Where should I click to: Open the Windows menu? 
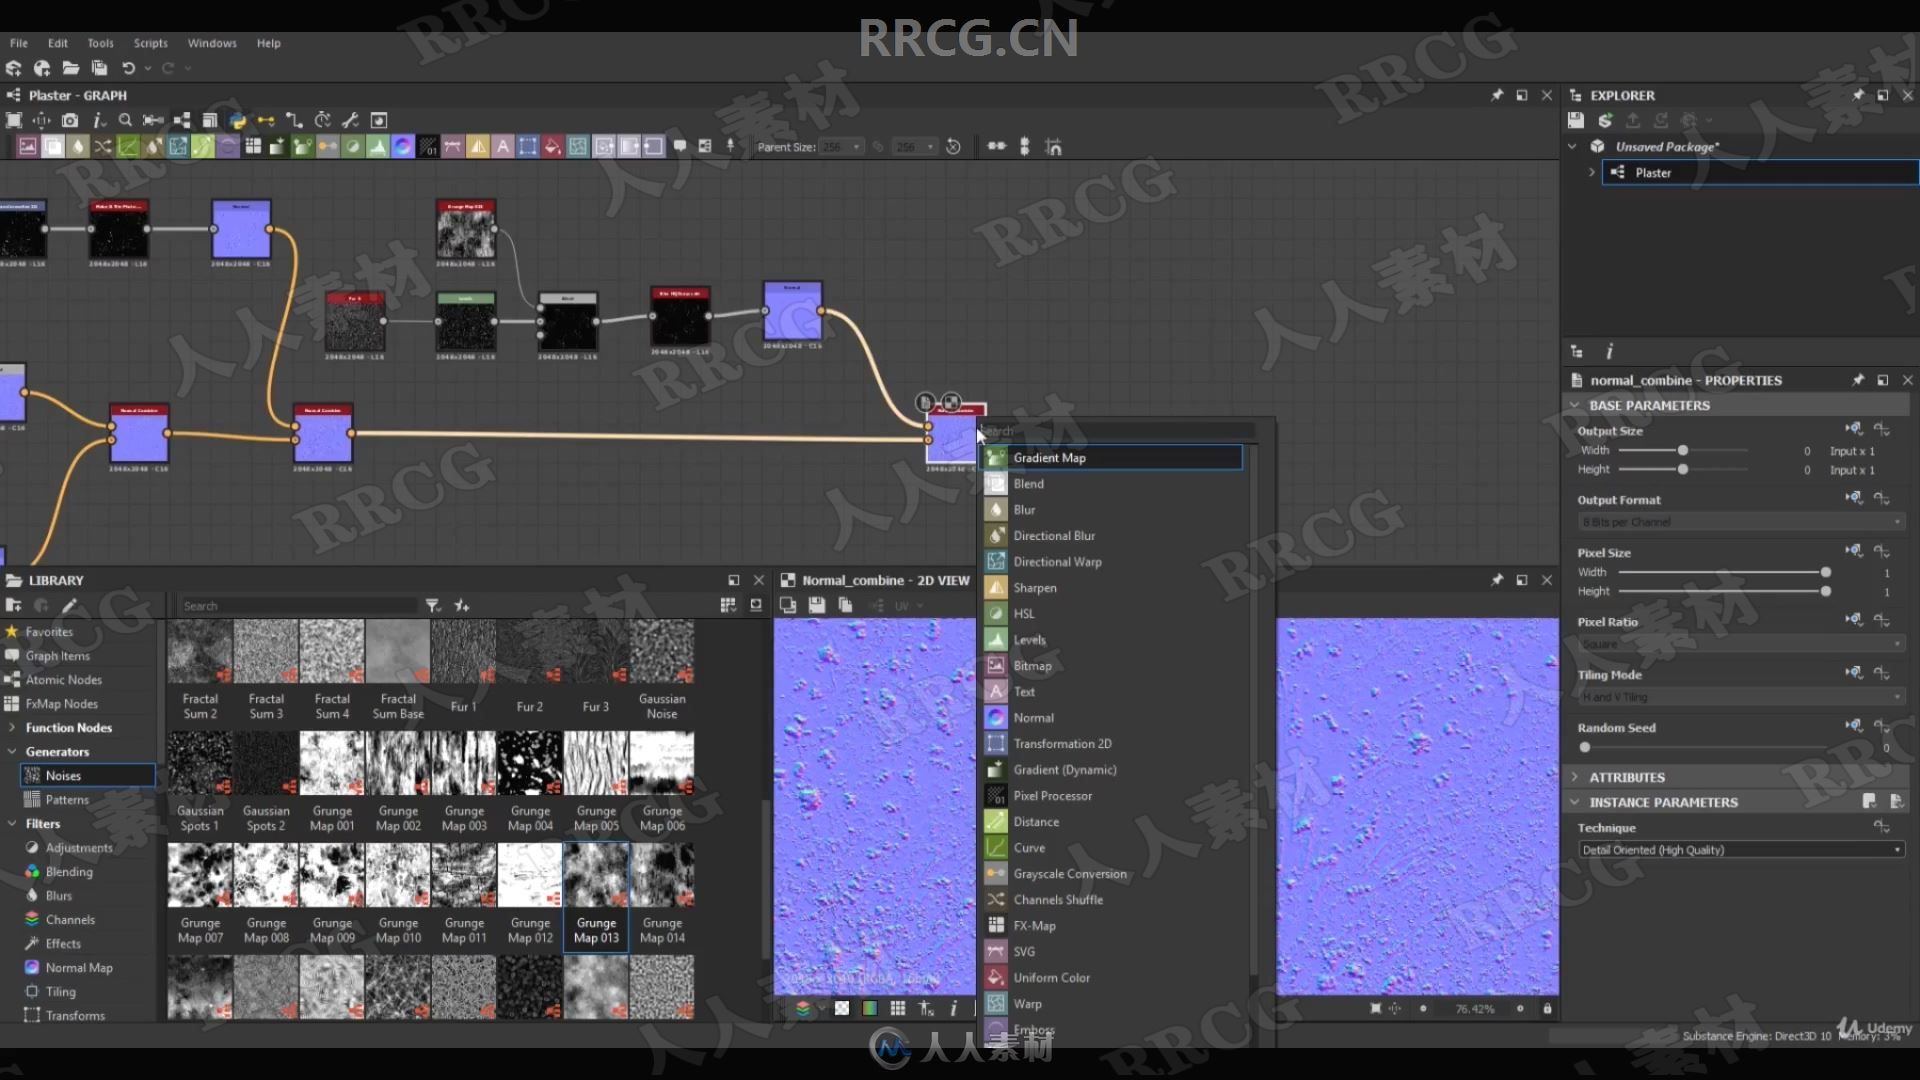(x=212, y=43)
